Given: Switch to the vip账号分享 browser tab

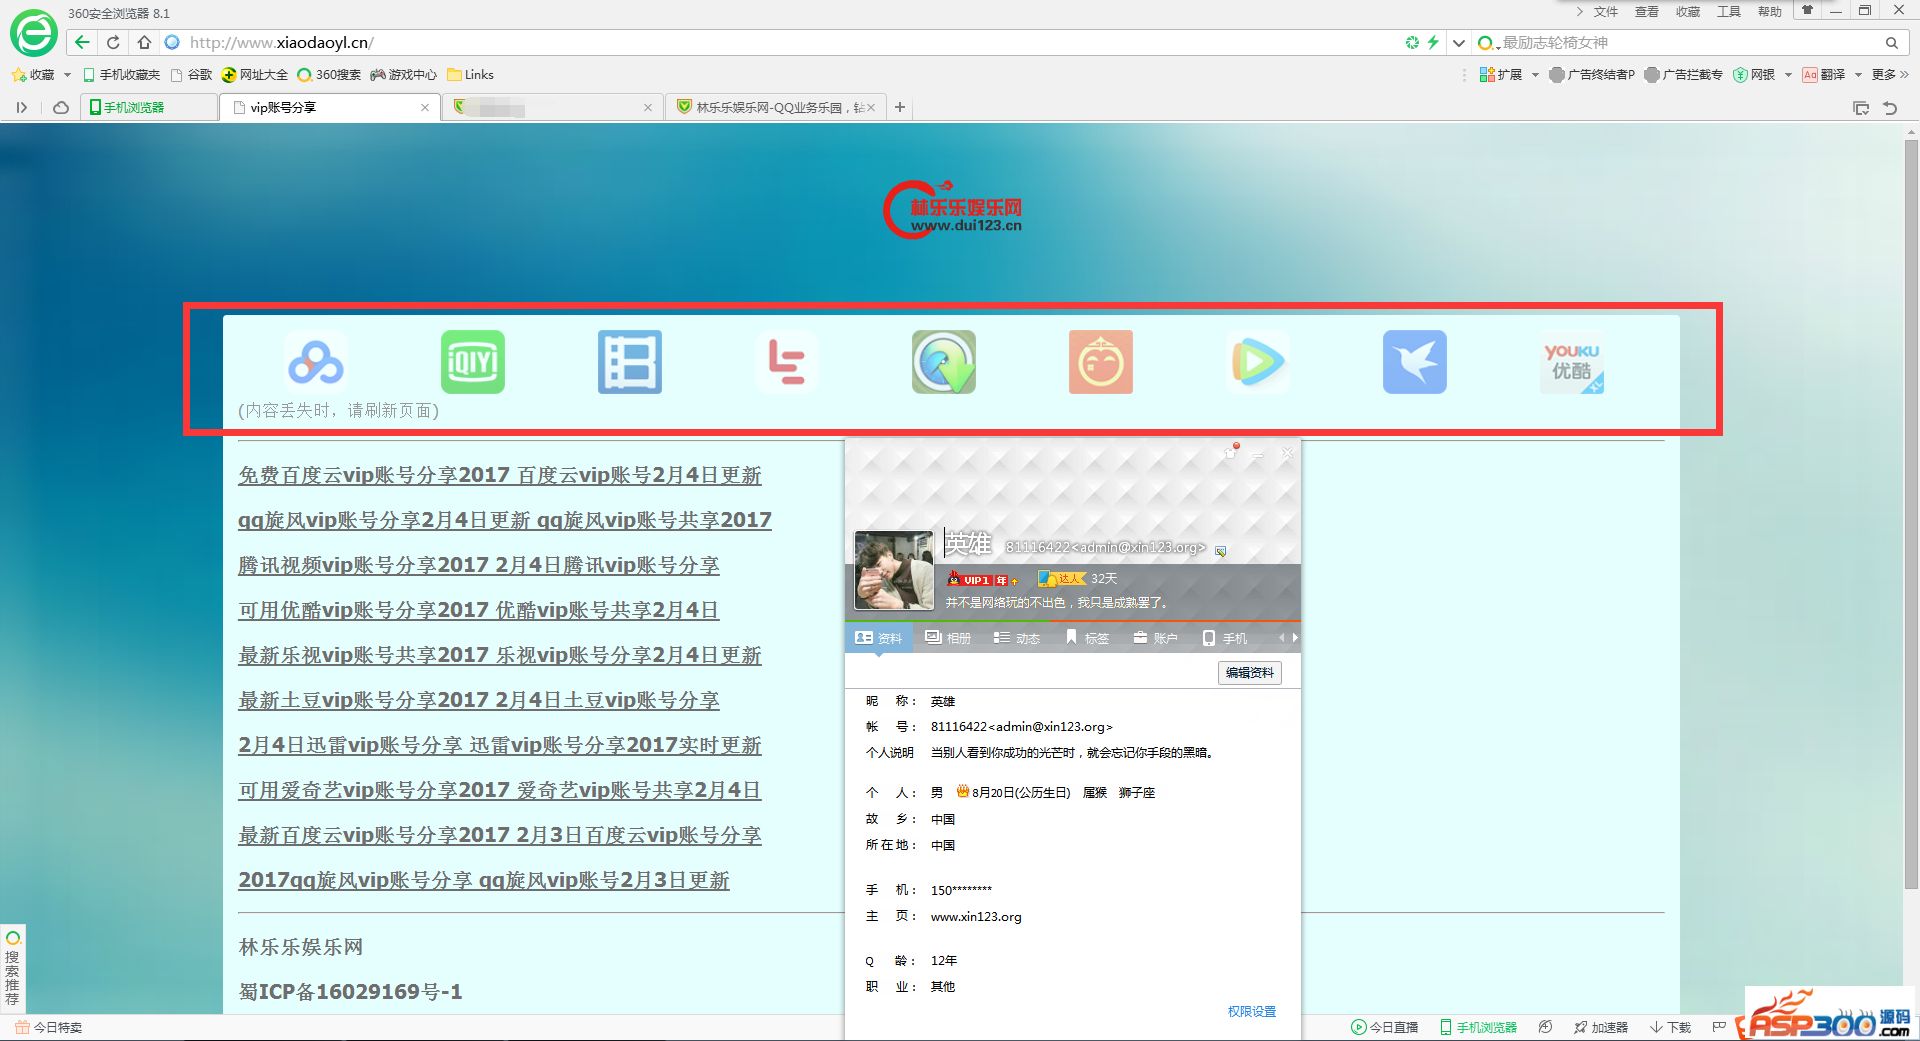Looking at the screenshot, I should tap(330, 107).
